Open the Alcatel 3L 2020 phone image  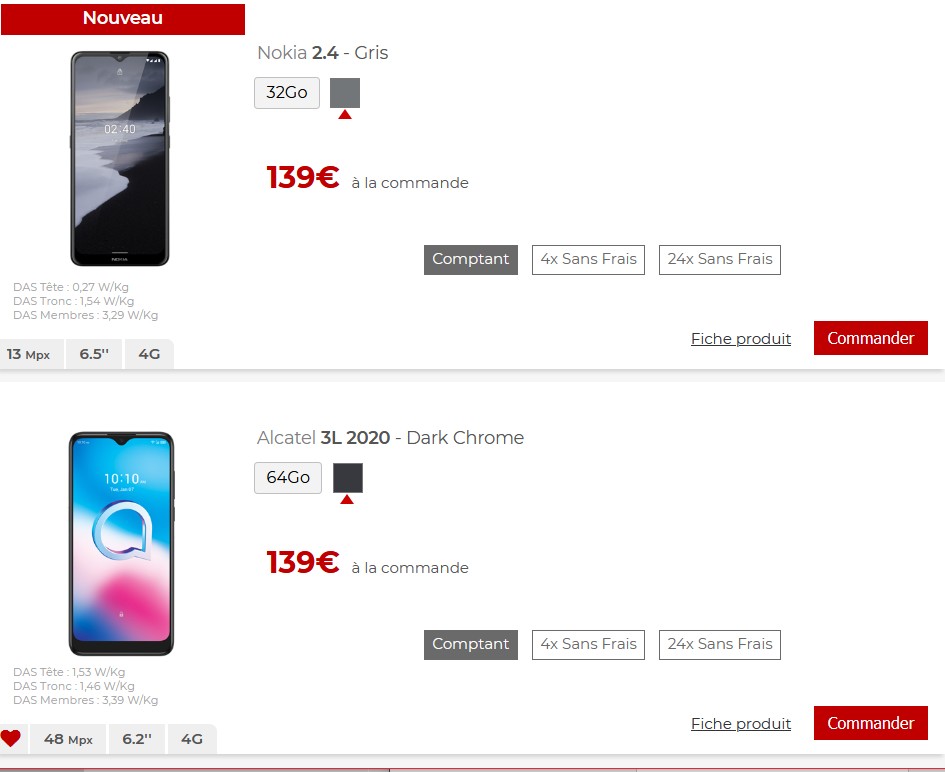121,544
